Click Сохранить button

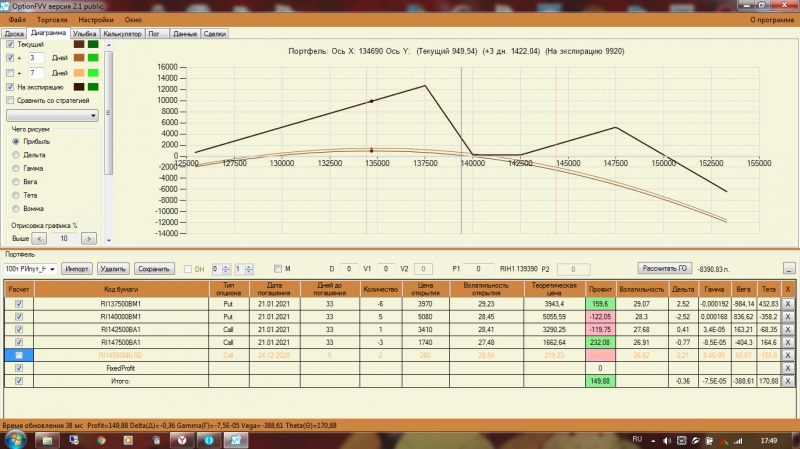tap(154, 269)
